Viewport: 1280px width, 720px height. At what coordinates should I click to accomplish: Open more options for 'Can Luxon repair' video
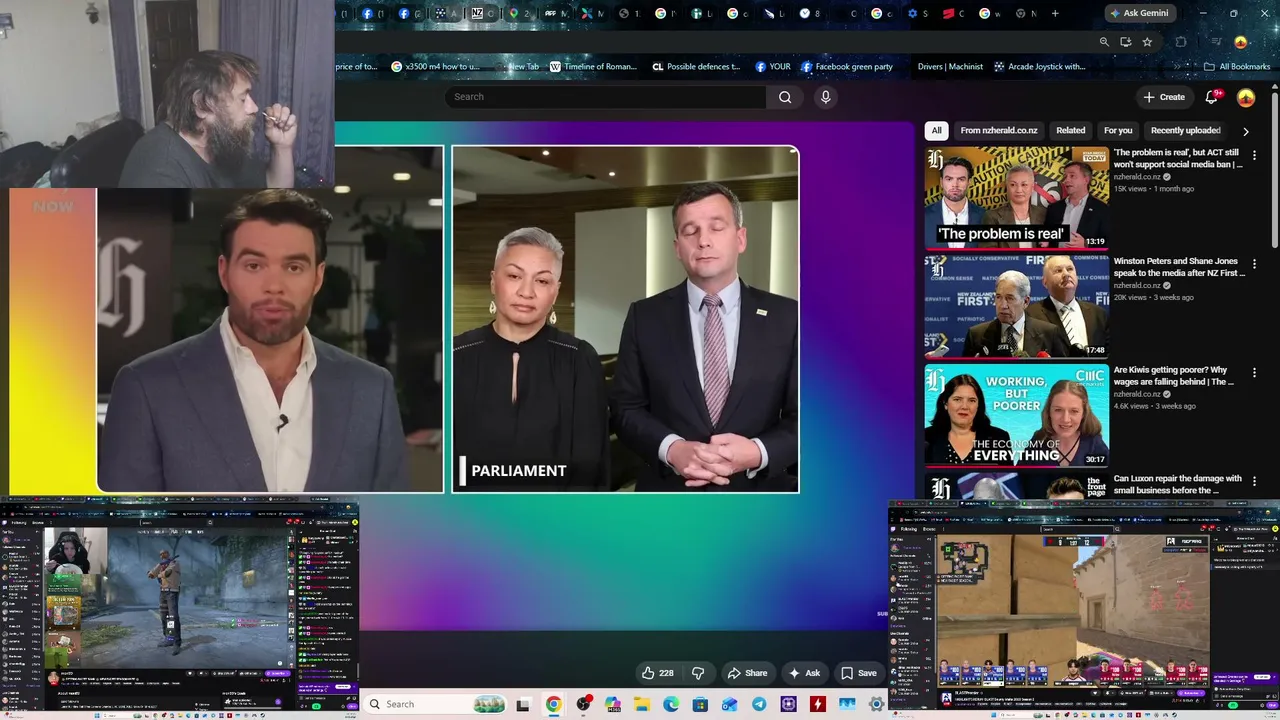[1254, 481]
